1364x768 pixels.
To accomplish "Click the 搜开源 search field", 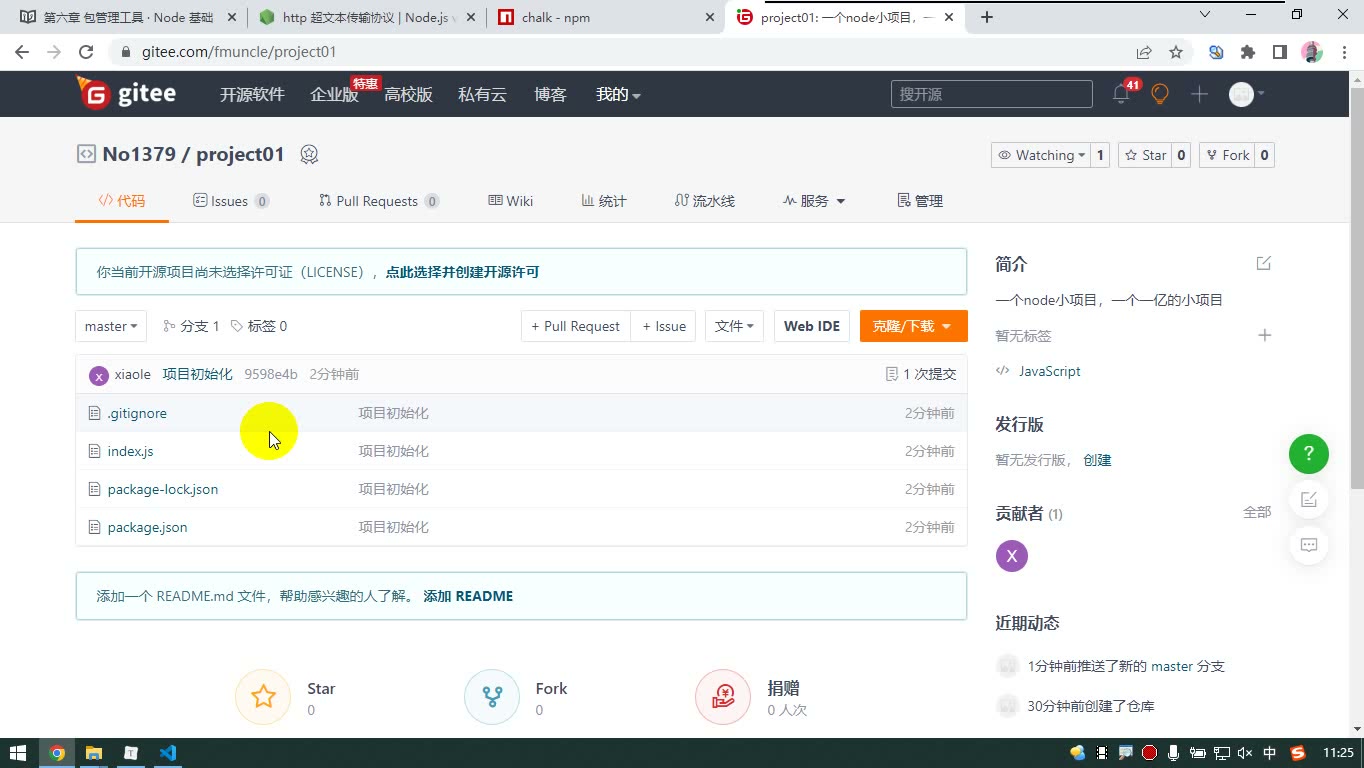I will pyautogui.click(x=992, y=94).
